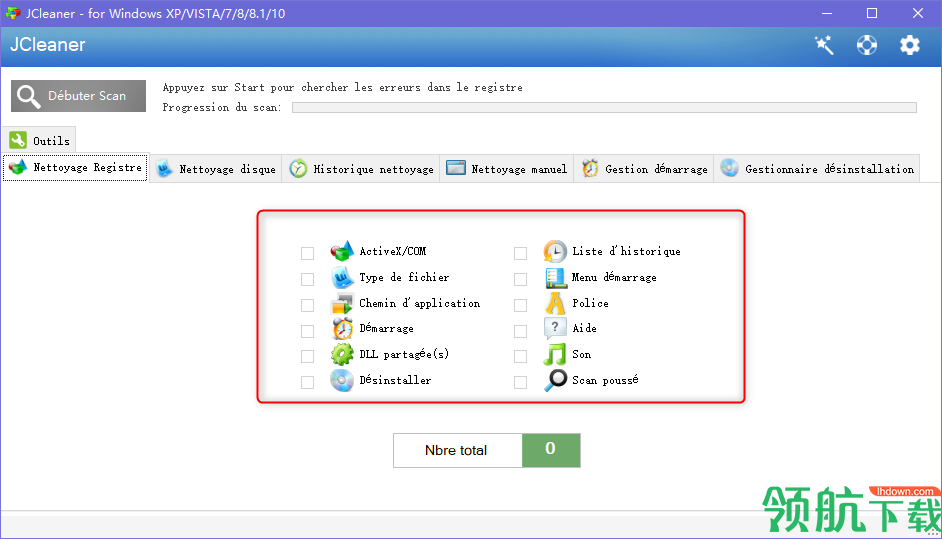Click the magic wand icon in header
Viewport: 942px width, 539px height.
click(824, 45)
